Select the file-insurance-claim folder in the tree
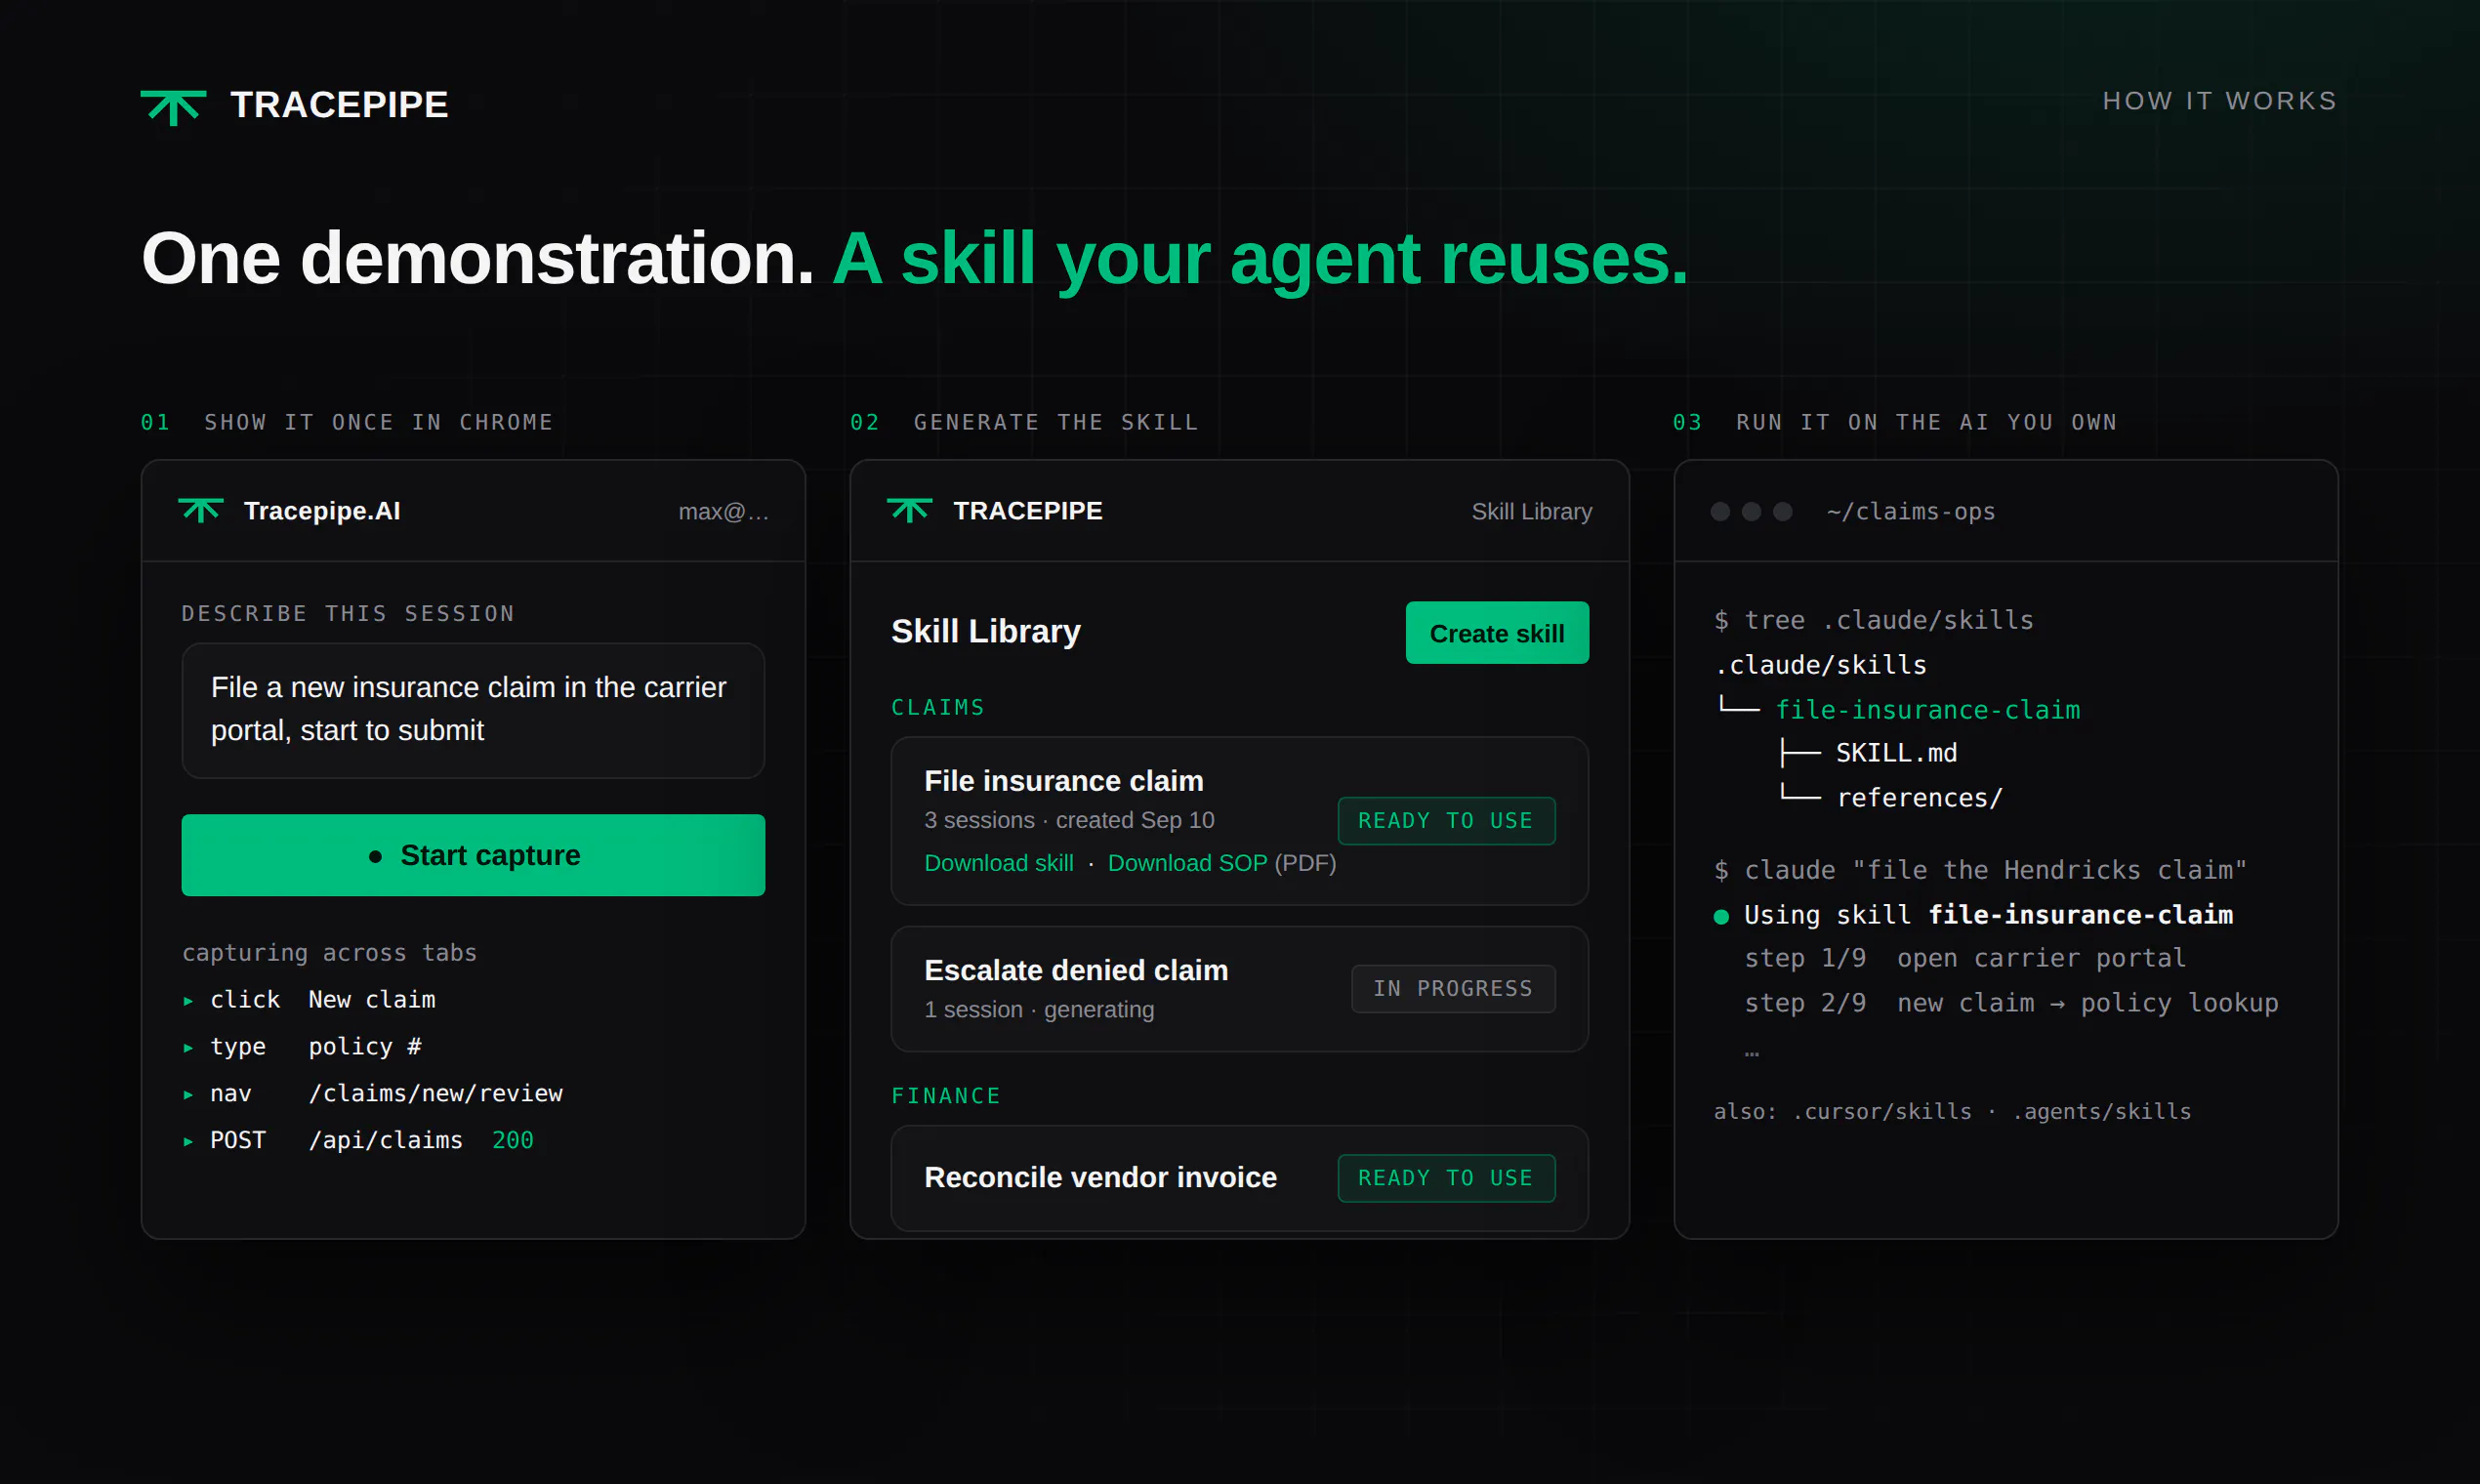Viewport: 2480px width, 1484px height. [1927, 710]
